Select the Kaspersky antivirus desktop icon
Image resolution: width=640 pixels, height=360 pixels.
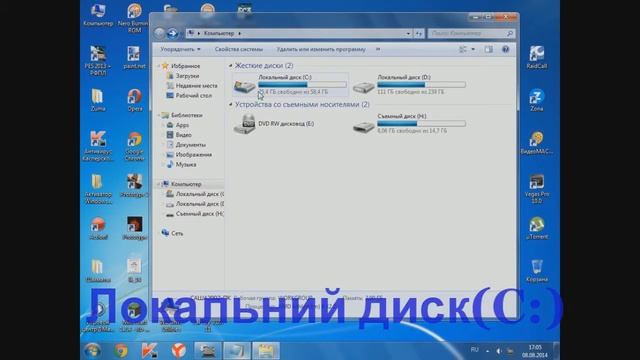(98, 146)
